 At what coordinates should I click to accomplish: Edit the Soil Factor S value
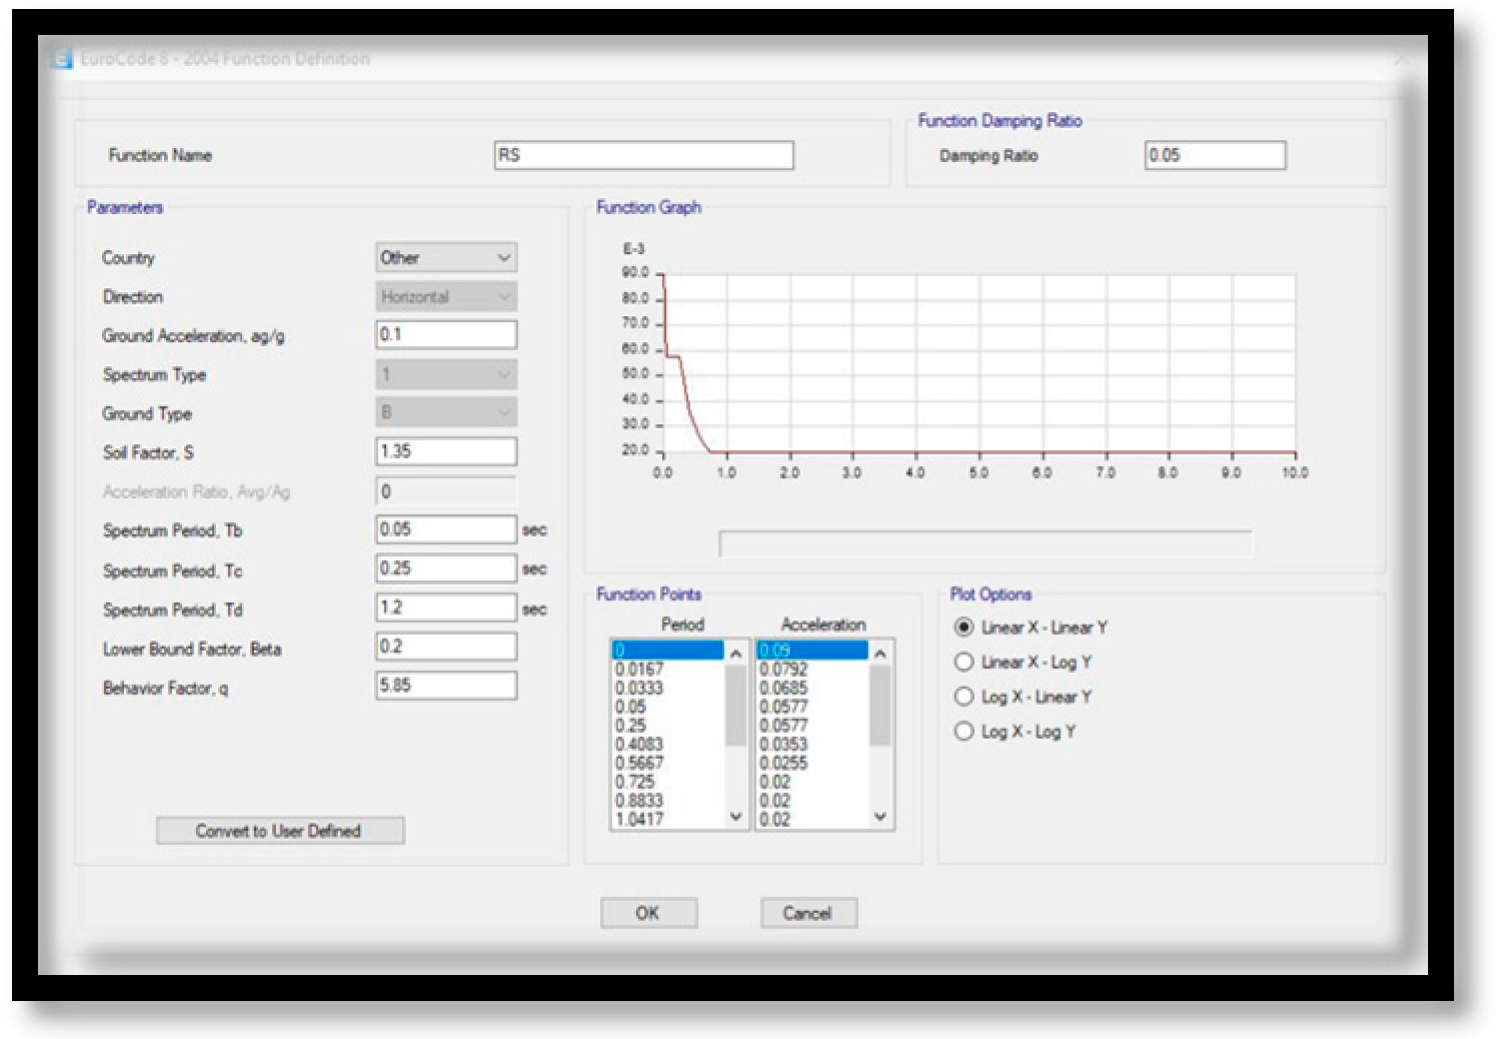coord(446,451)
